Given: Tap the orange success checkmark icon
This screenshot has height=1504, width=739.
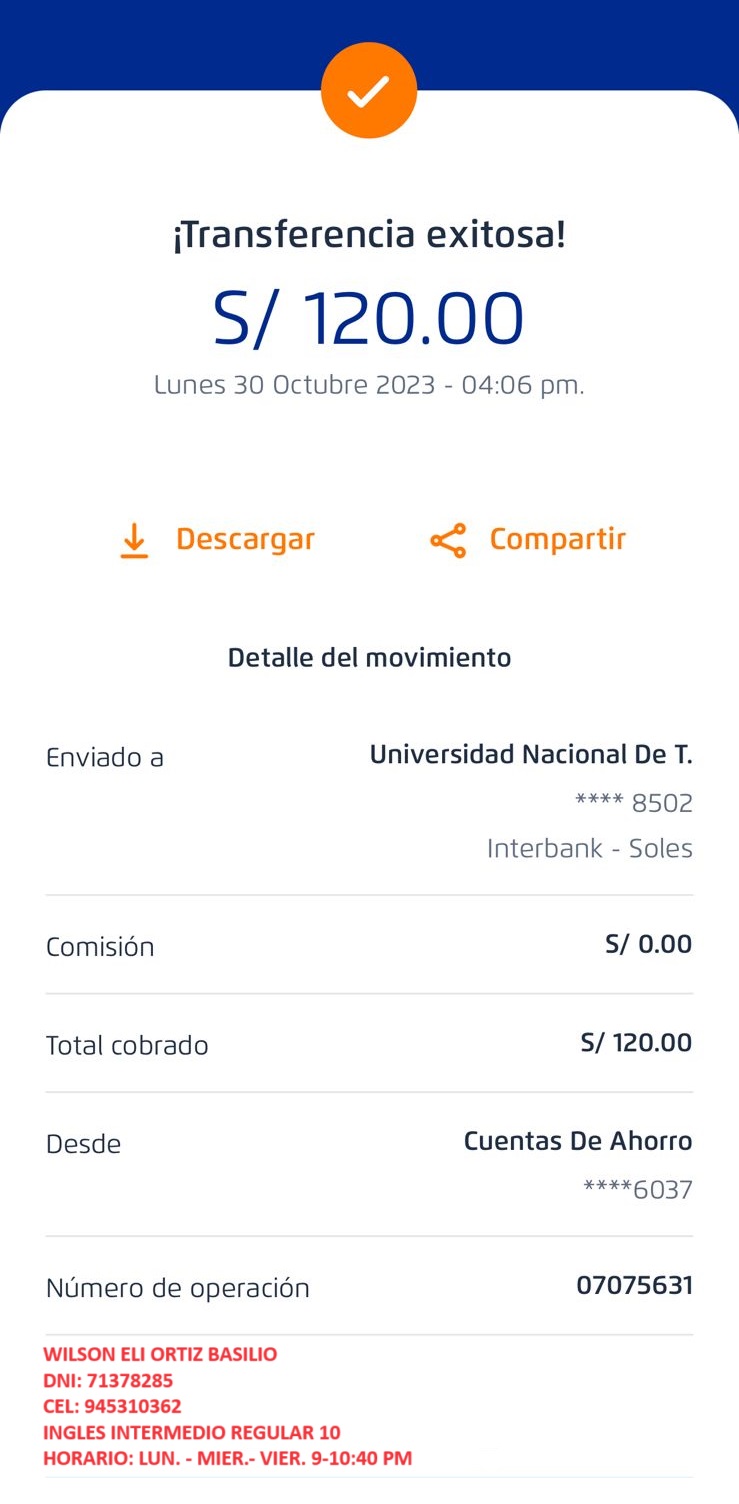Looking at the screenshot, I should tap(369, 91).
